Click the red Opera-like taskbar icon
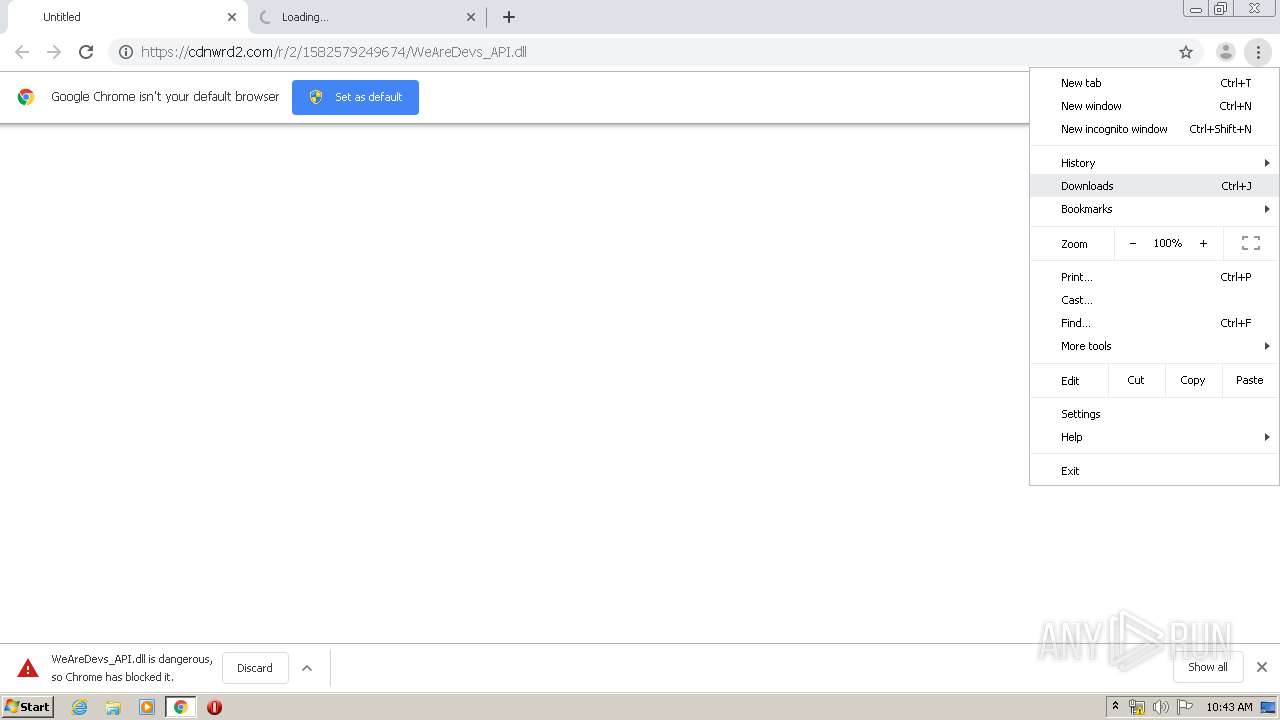This screenshot has width=1280, height=720. pos(214,707)
